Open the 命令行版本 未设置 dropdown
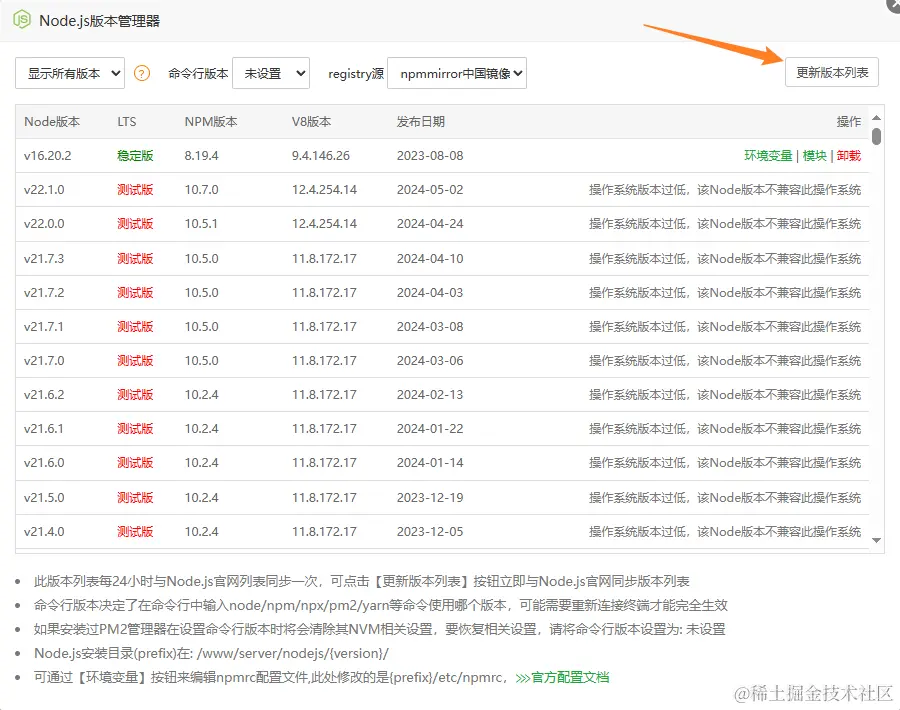 (271, 73)
